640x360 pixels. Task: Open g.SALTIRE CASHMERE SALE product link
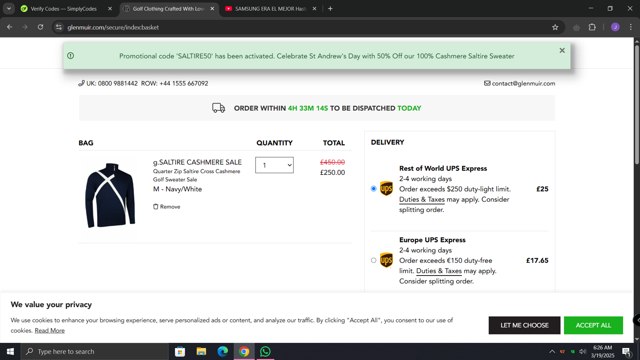pos(197,162)
